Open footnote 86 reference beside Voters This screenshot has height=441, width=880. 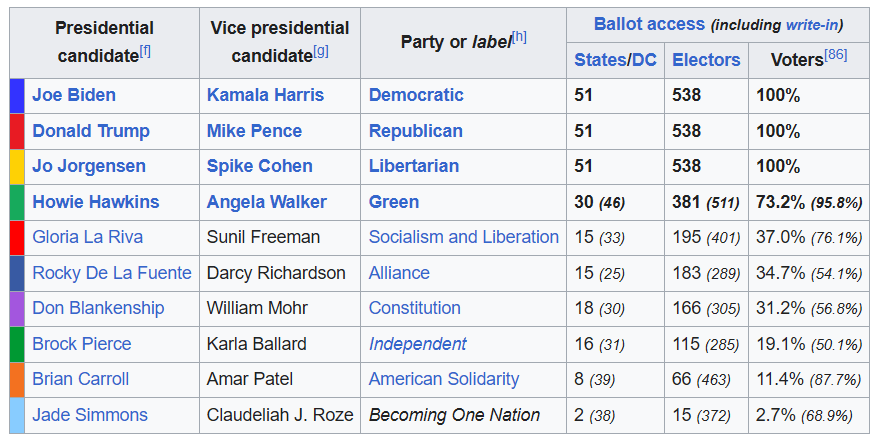837,55
